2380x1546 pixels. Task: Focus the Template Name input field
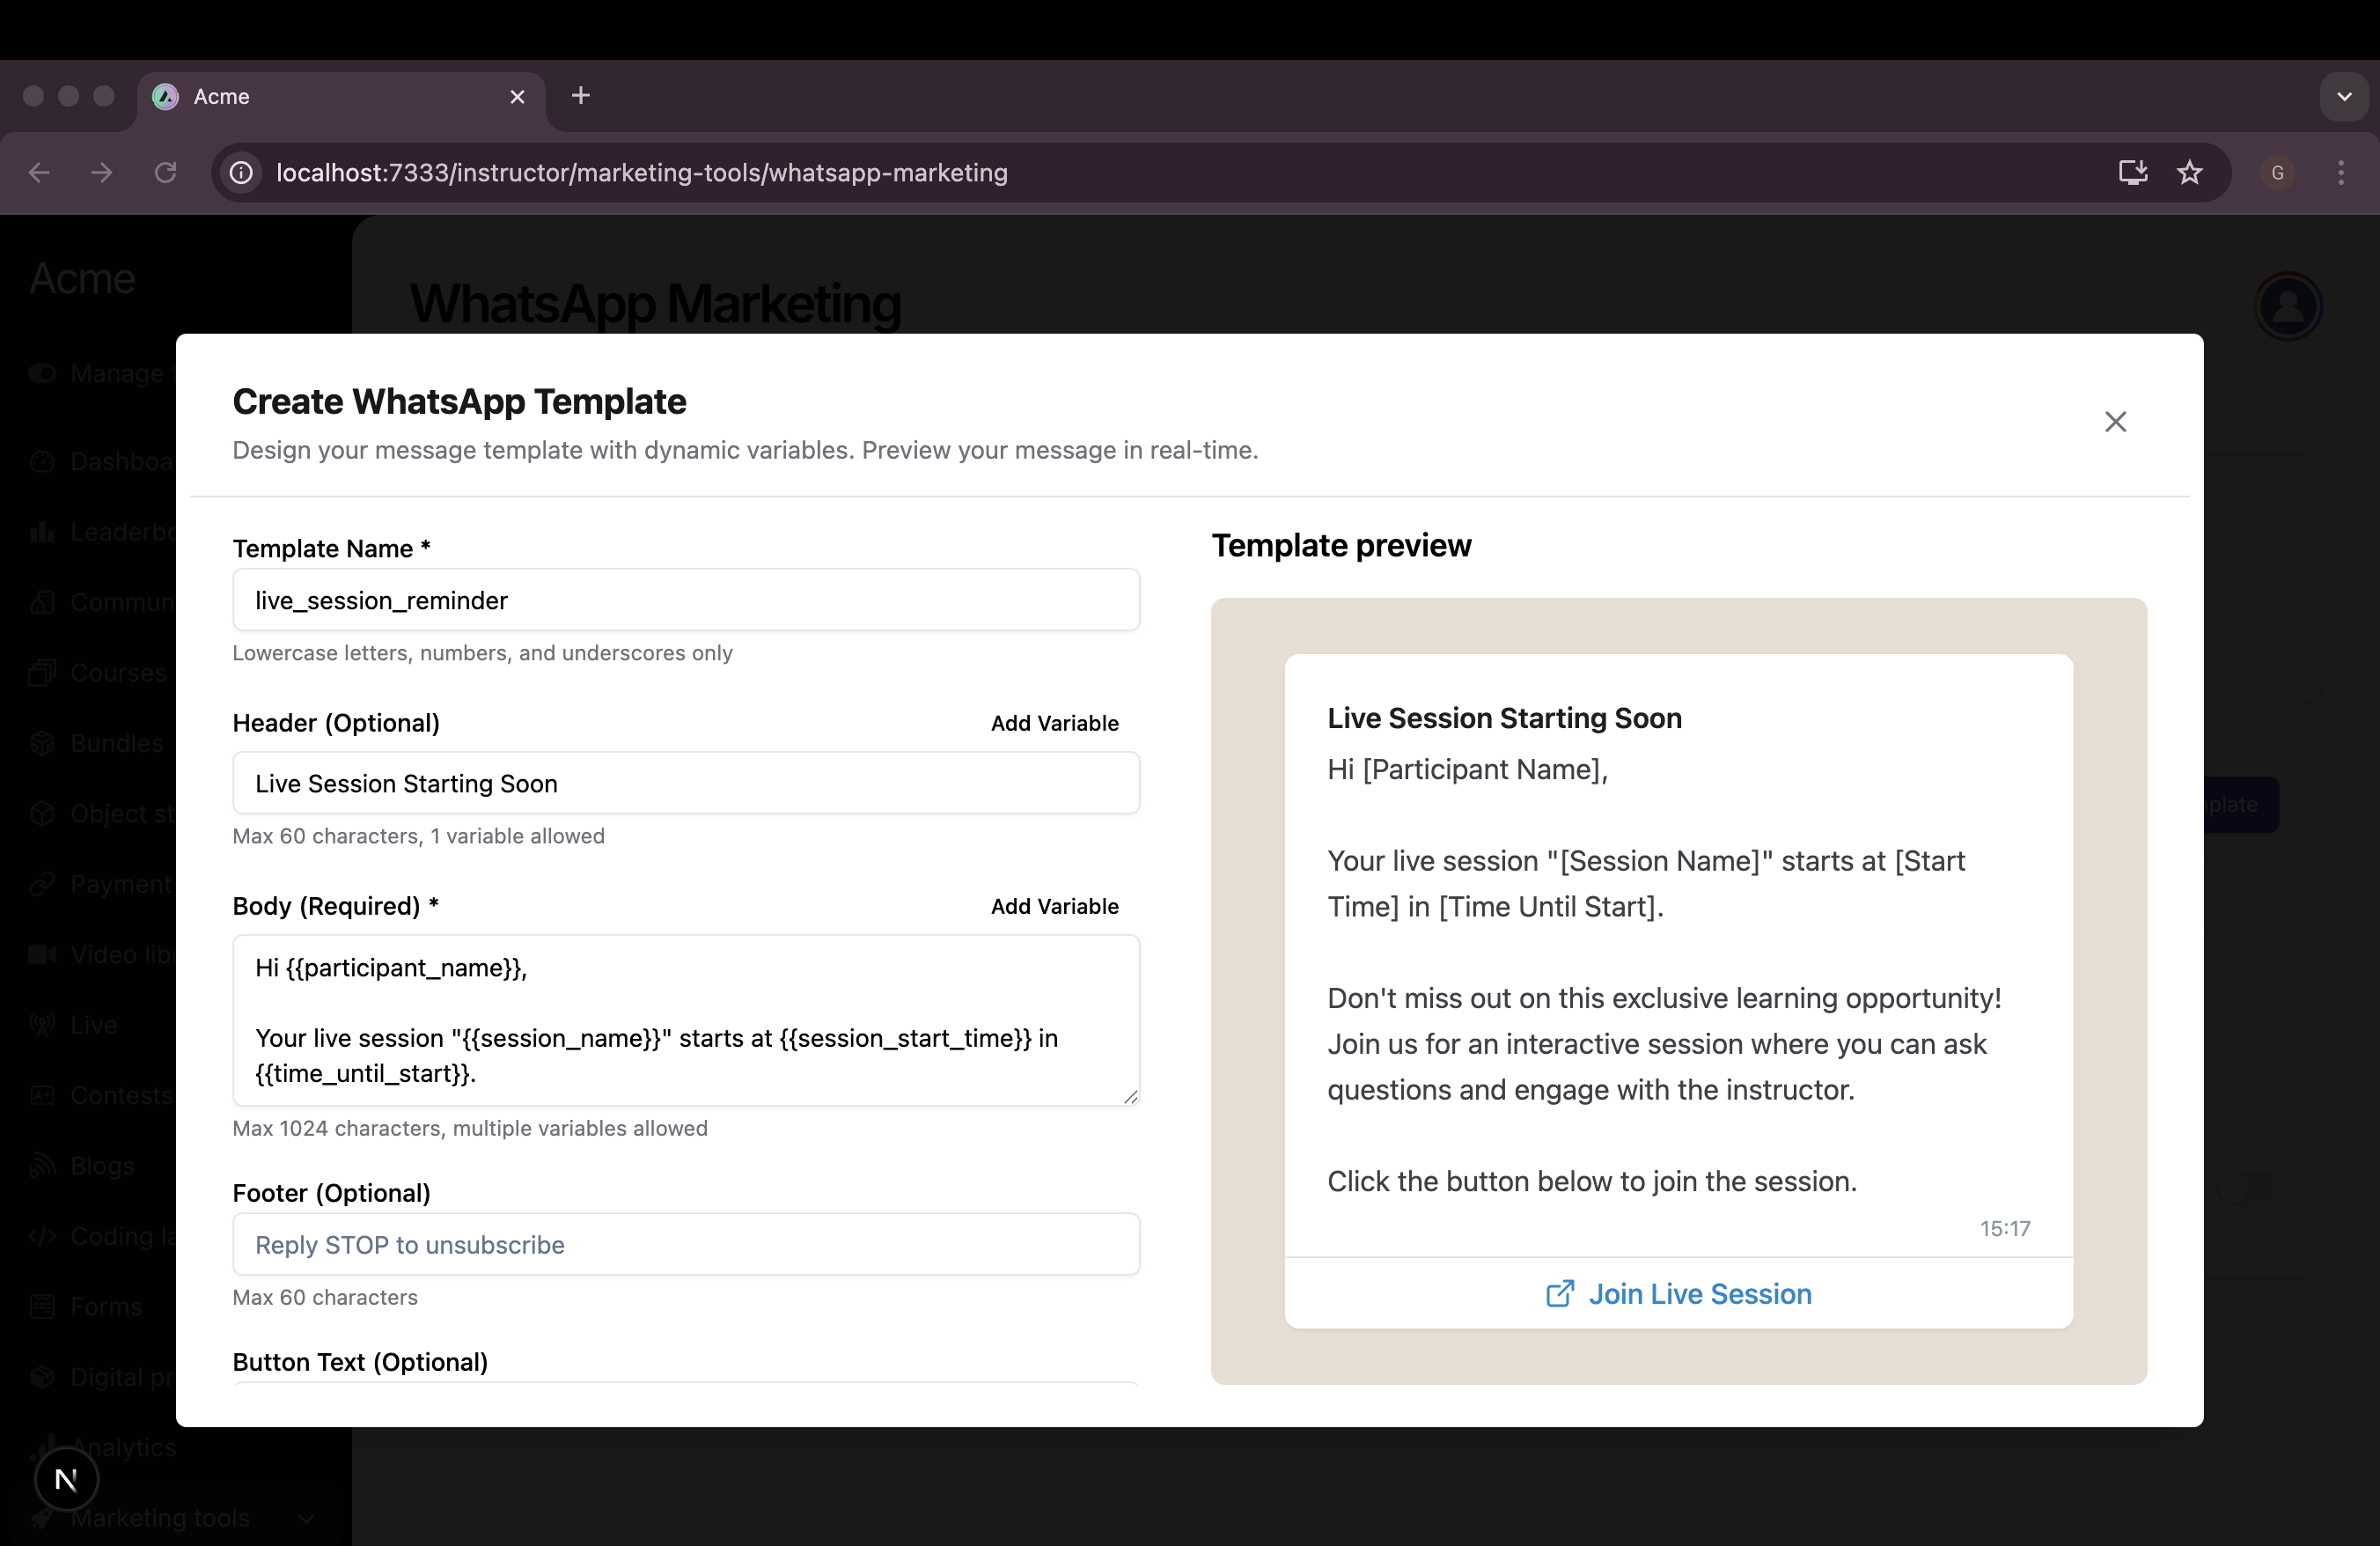(685, 600)
